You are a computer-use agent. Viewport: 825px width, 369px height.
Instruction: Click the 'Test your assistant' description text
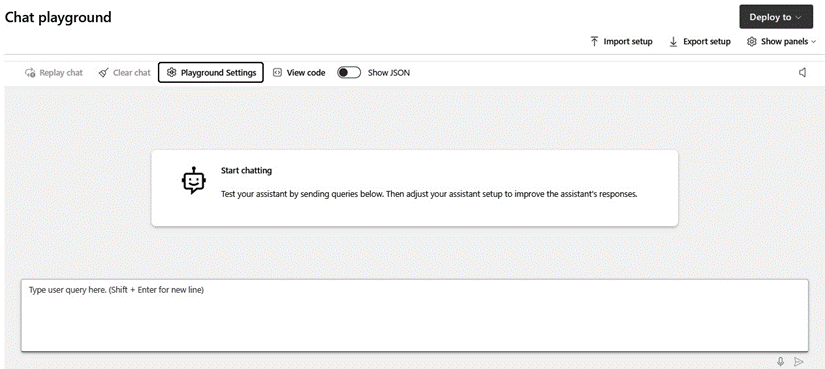tap(429, 194)
